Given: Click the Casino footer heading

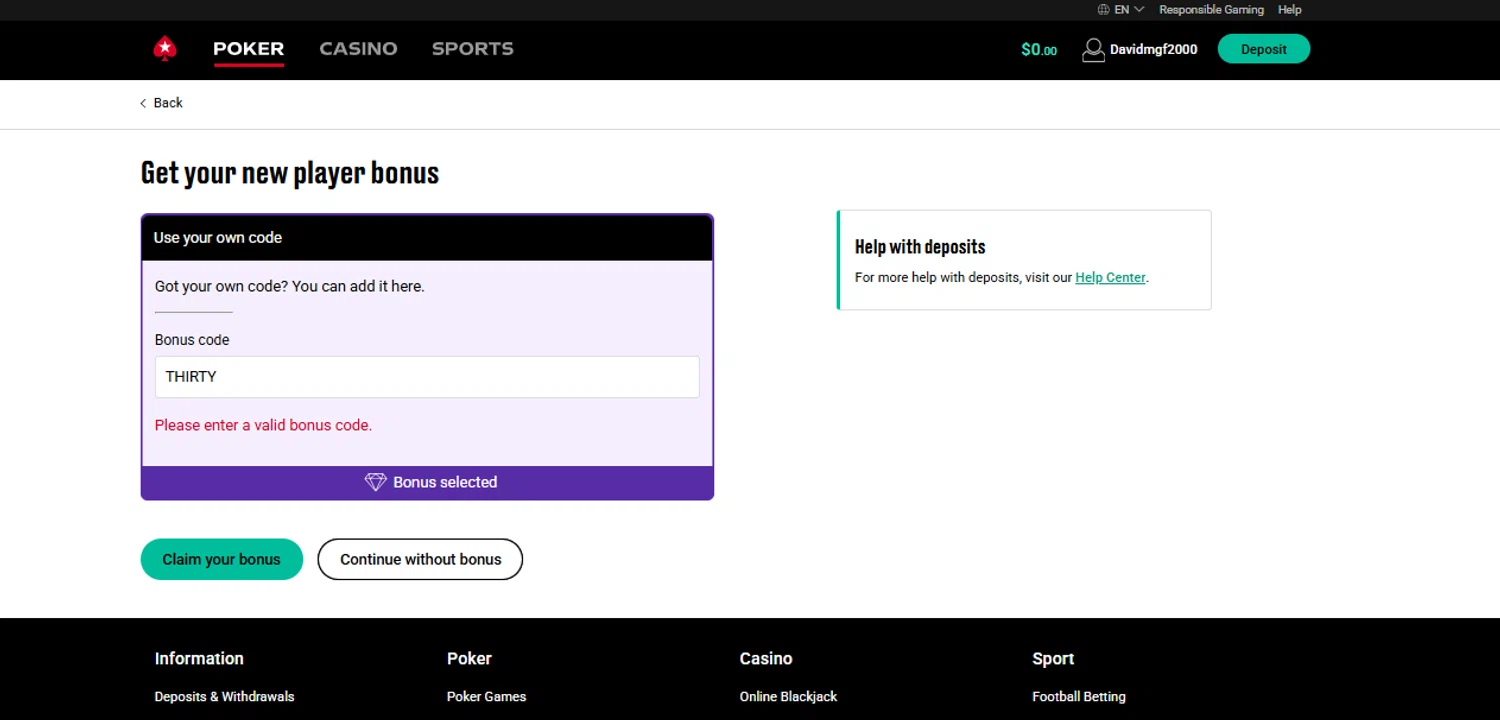Looking at the screenshot, I should (x=766, y=659).
